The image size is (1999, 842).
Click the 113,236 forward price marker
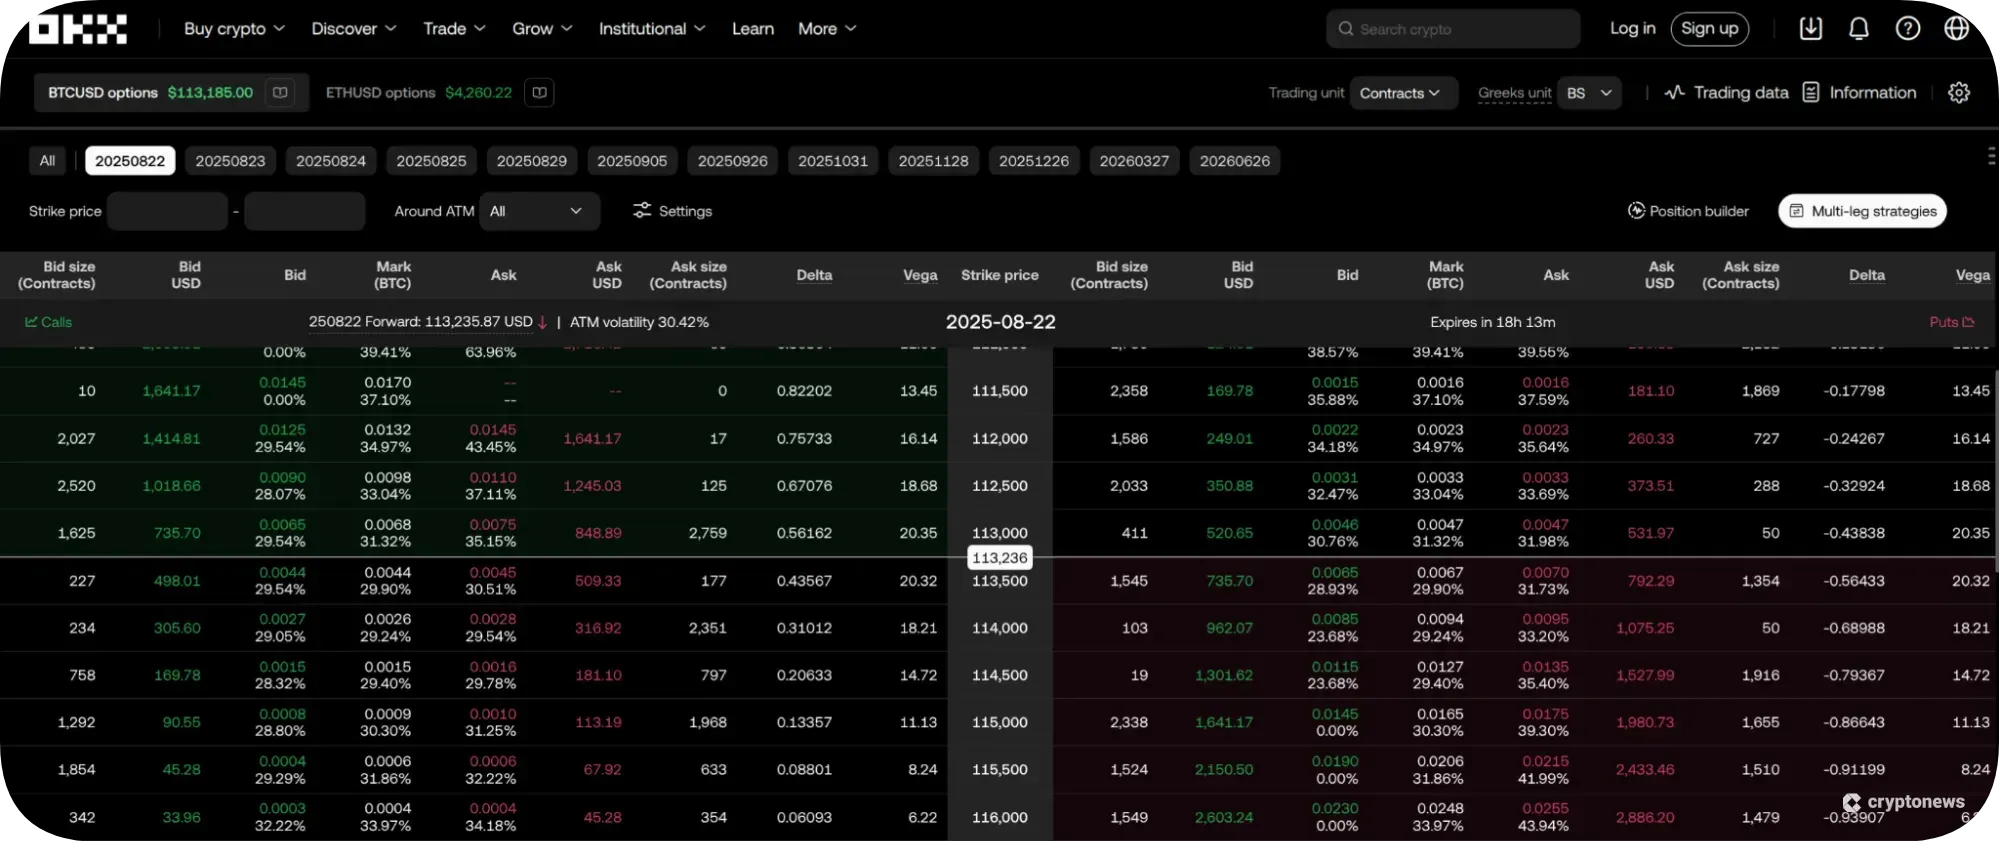1000,558
